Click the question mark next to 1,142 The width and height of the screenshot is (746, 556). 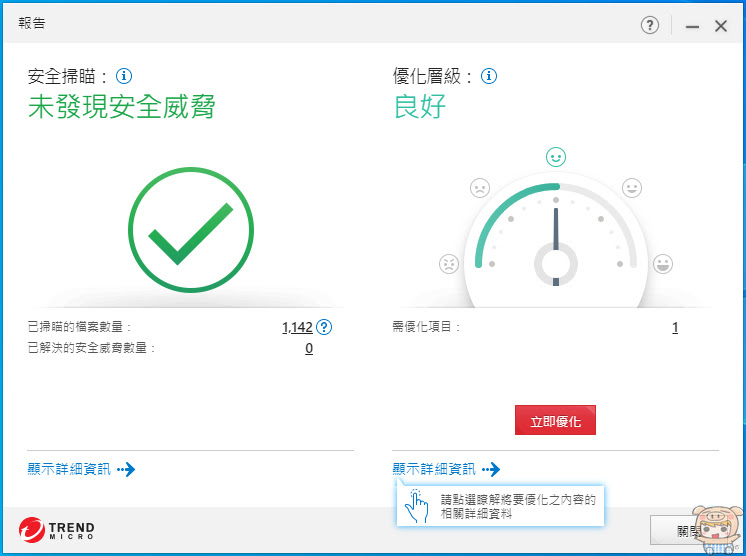[324, 327]
